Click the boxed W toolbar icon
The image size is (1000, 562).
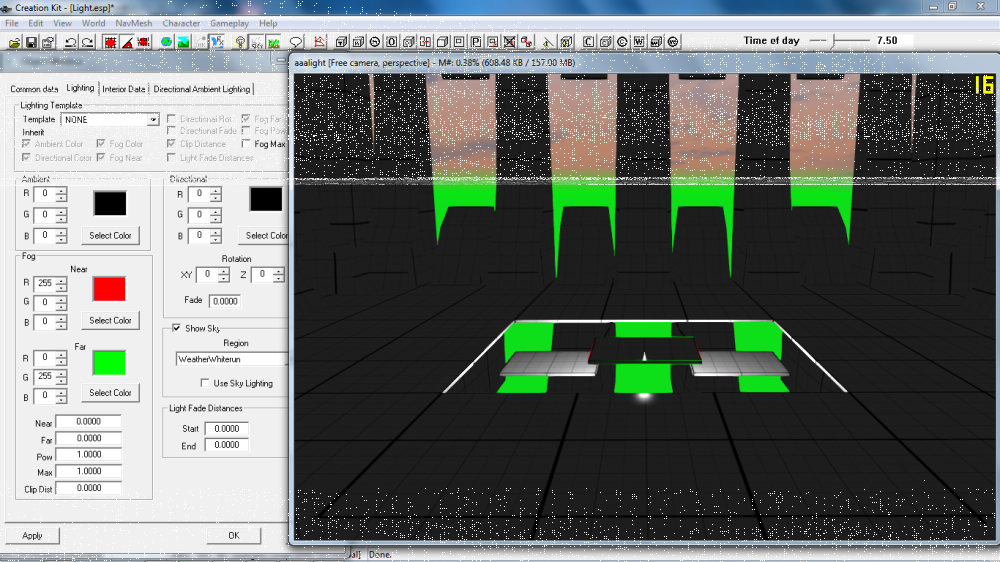[639, 42]
